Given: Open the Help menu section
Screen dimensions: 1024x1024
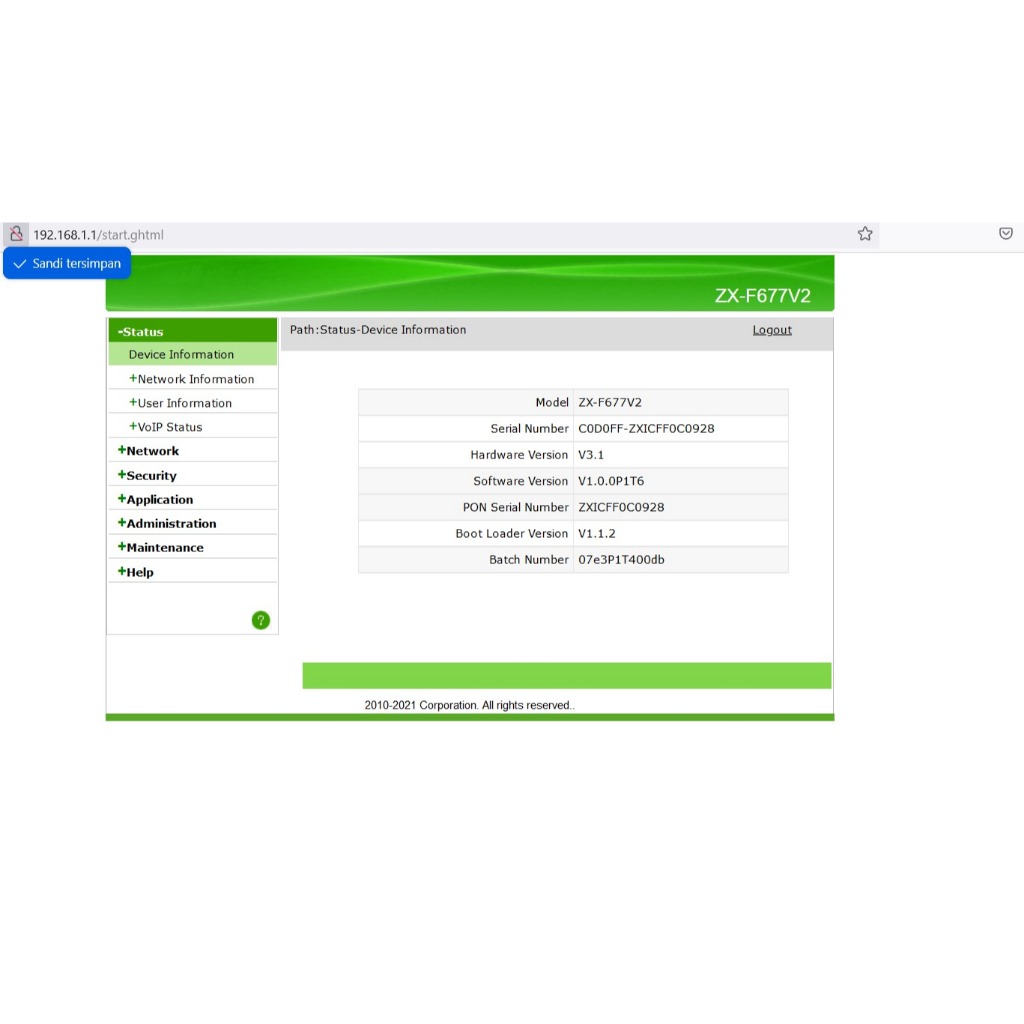Looking at the screenshot, I should [138, 572].
